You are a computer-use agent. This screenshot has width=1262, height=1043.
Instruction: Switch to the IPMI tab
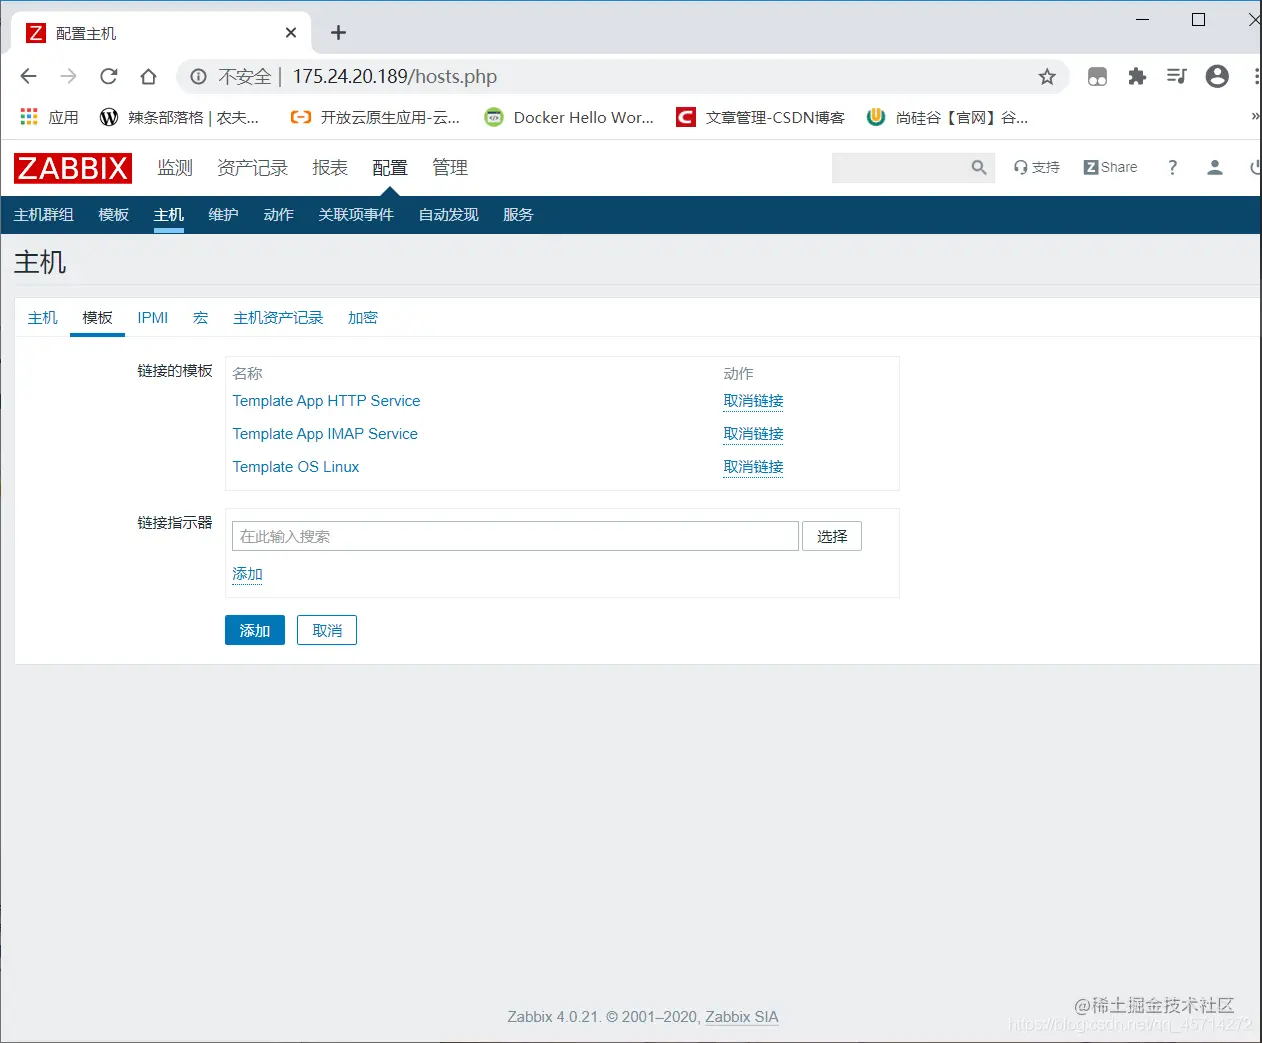tap(153, 318)
